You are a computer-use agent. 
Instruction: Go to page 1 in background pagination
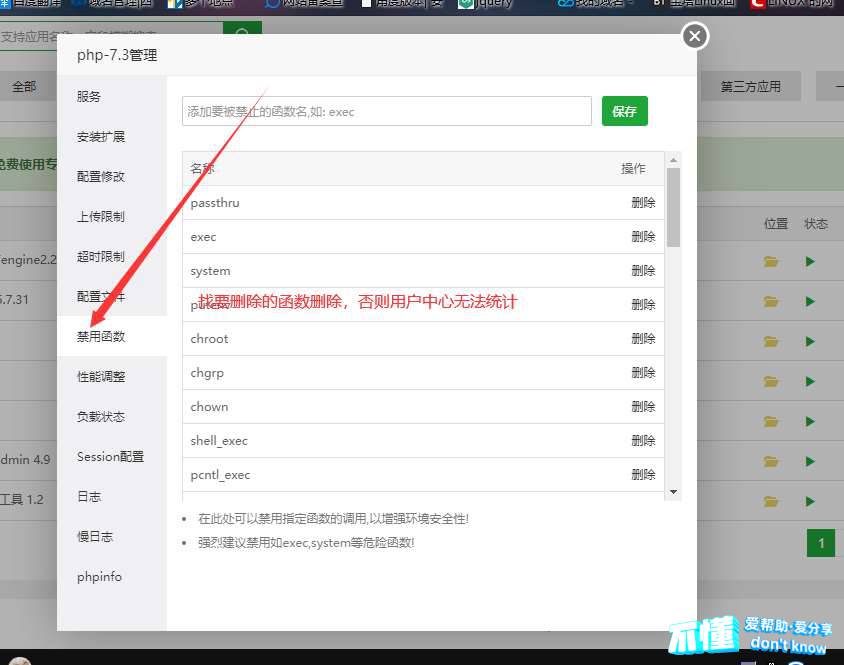821,543
